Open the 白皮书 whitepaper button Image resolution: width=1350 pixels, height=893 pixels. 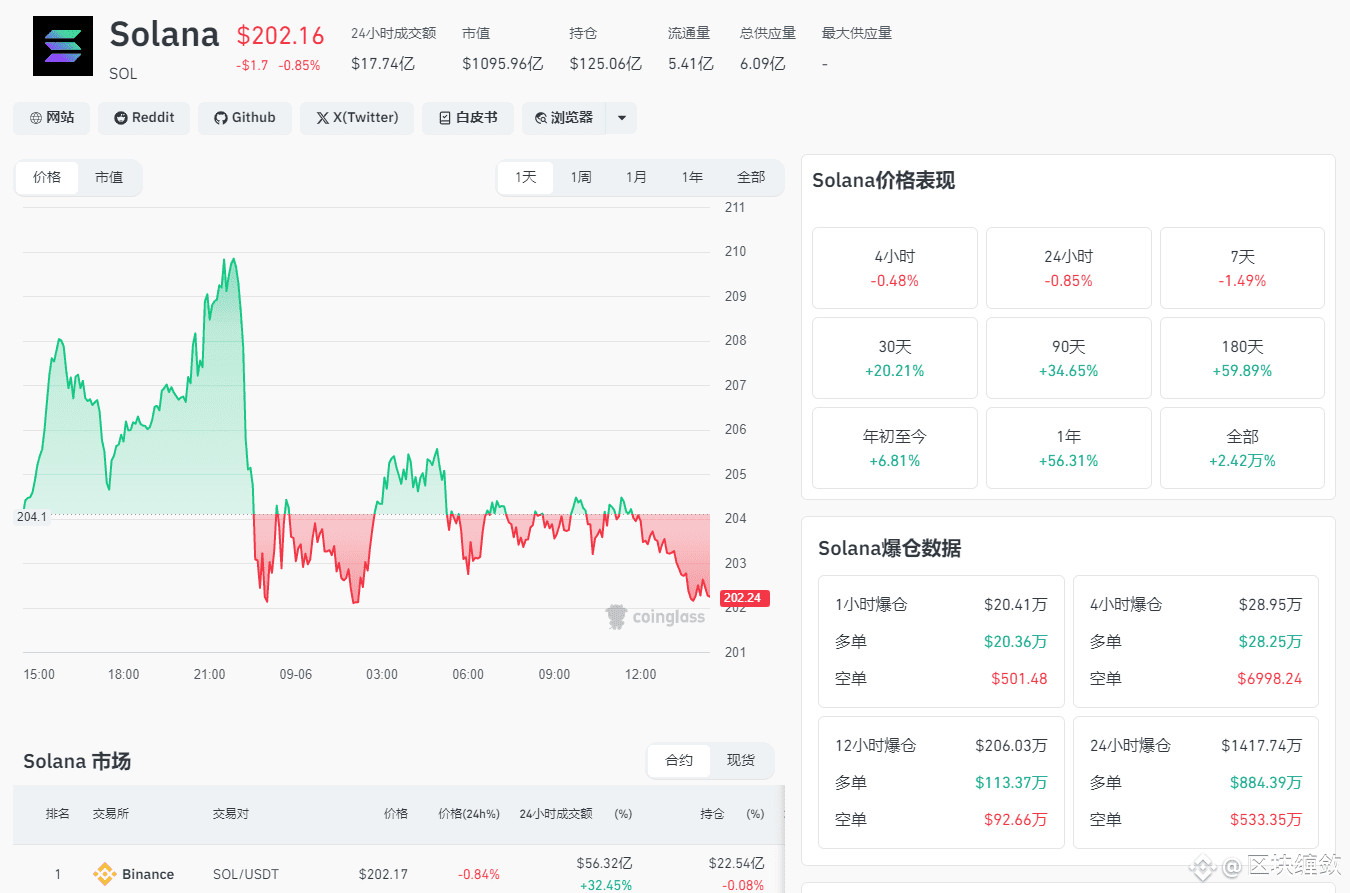(467, 118)
